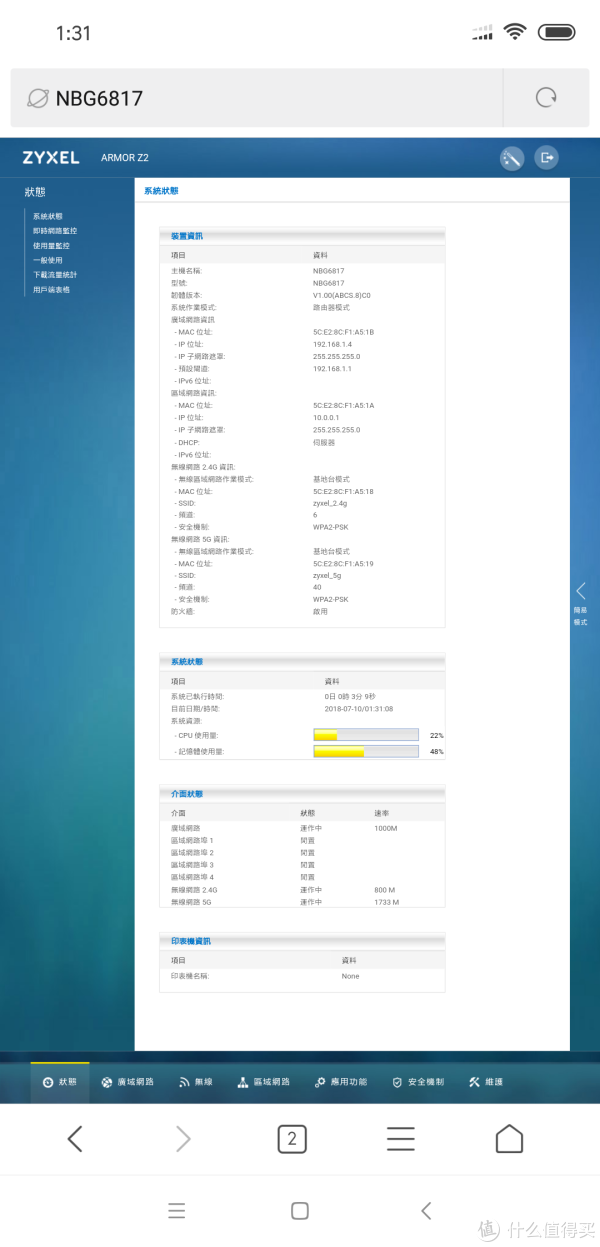Click WAN MAC address 5C:E2:8C:F1:A5:1B
600x1247 pixels.
pos(343,332)
